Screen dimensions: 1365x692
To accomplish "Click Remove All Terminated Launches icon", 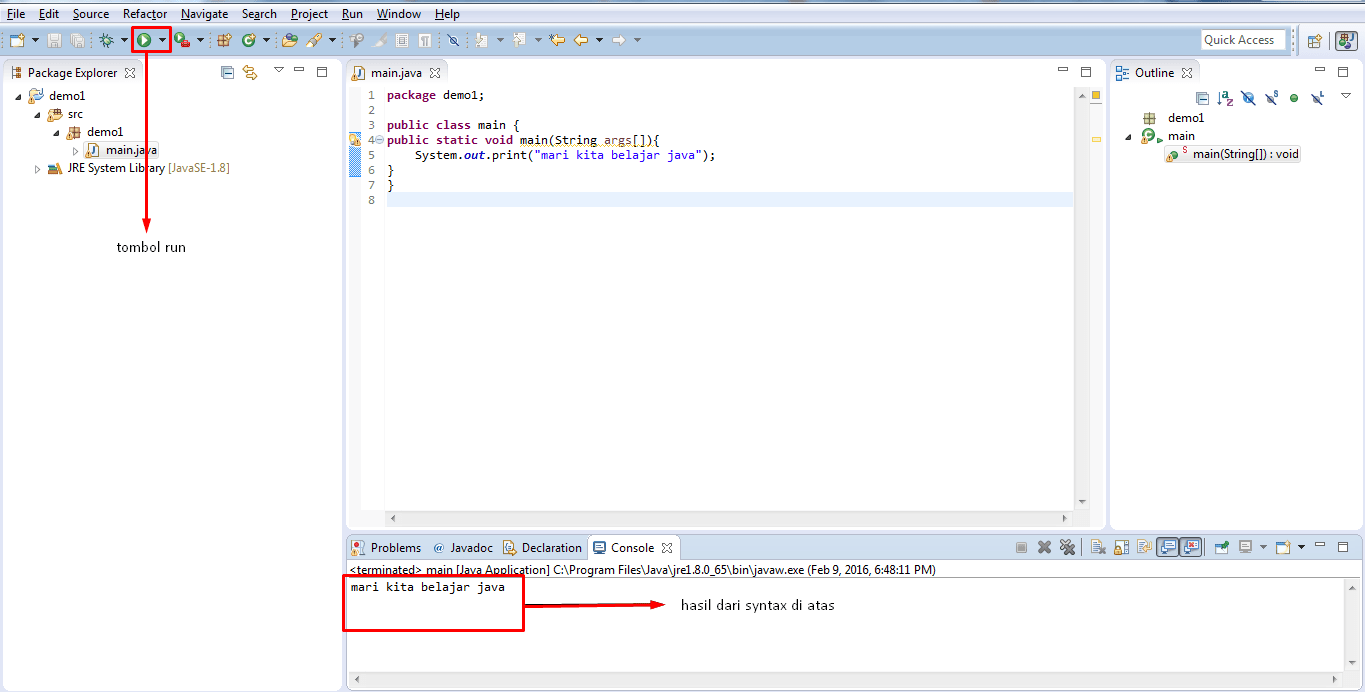I will point(1067,547).
